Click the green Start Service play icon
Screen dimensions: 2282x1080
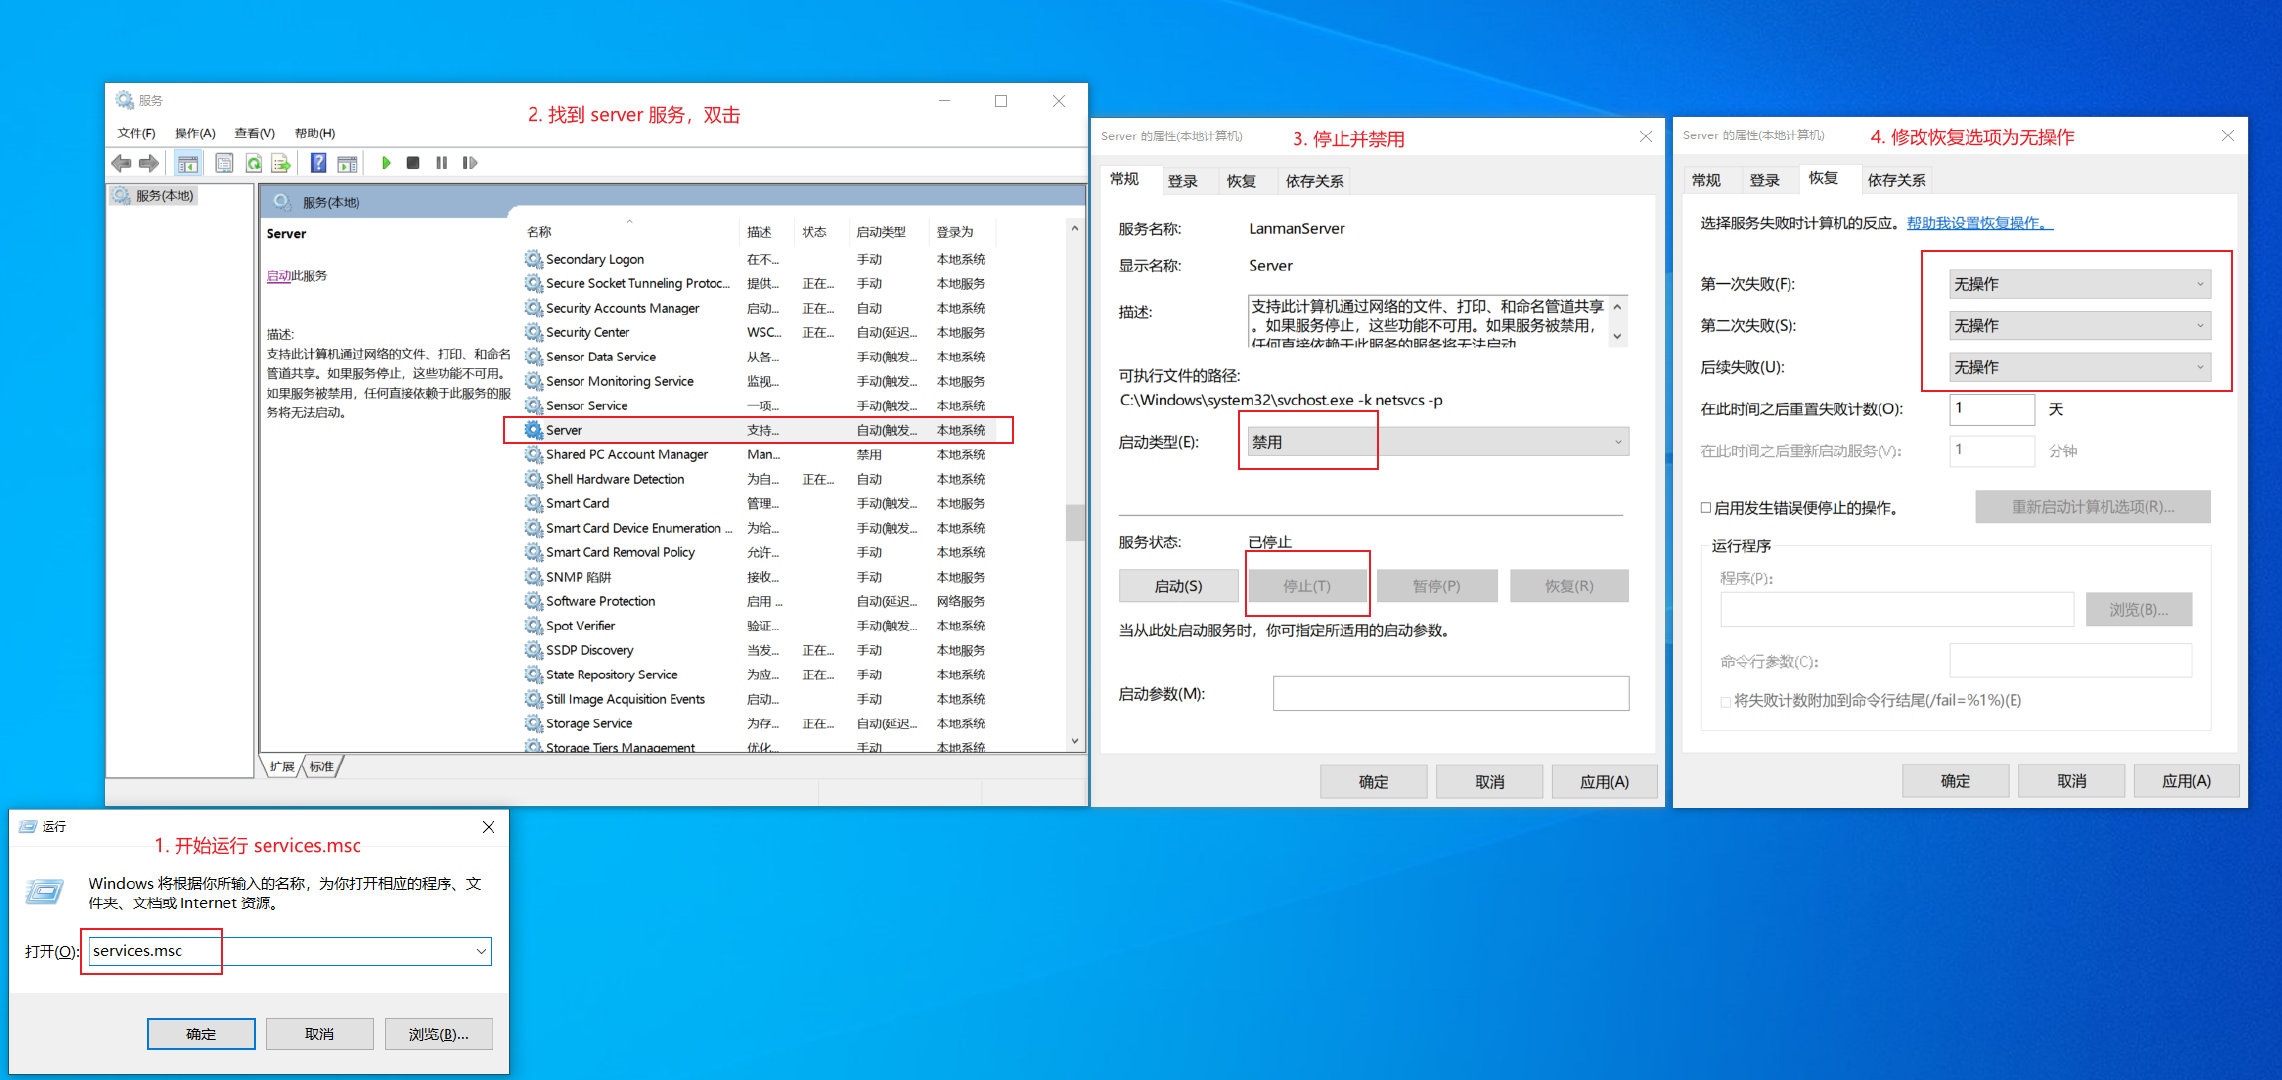[x=386, y=163]
